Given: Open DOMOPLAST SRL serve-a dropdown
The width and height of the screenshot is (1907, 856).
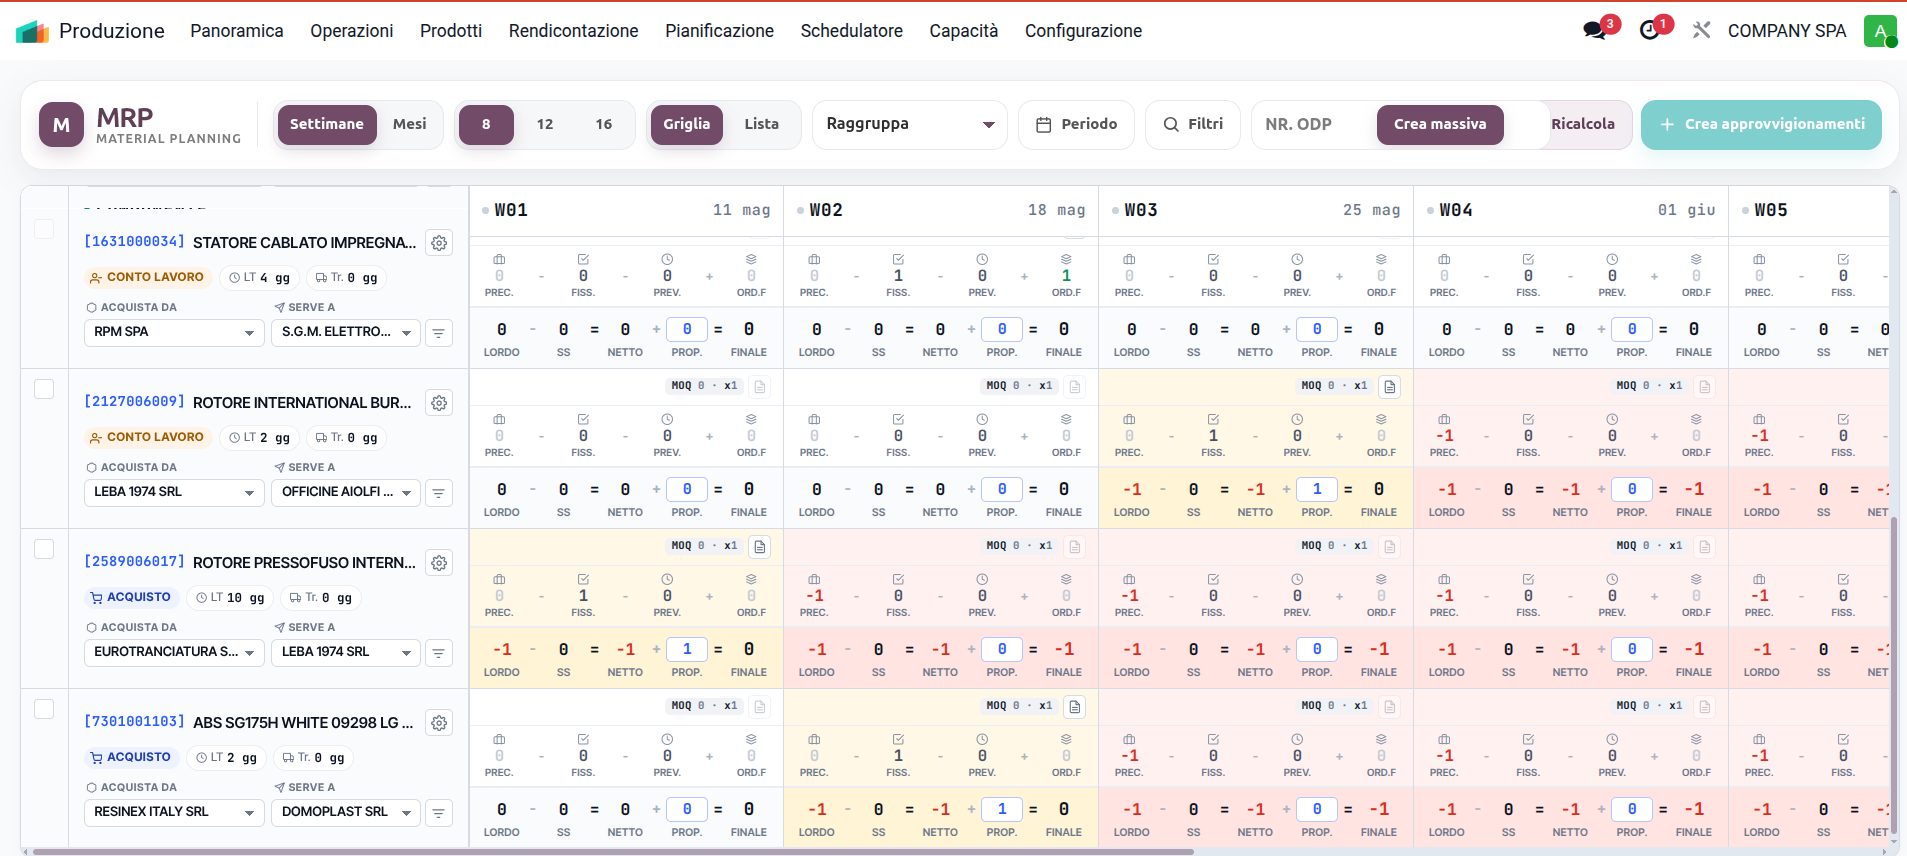Looking at the screenshot, I should tap(346, 813).
